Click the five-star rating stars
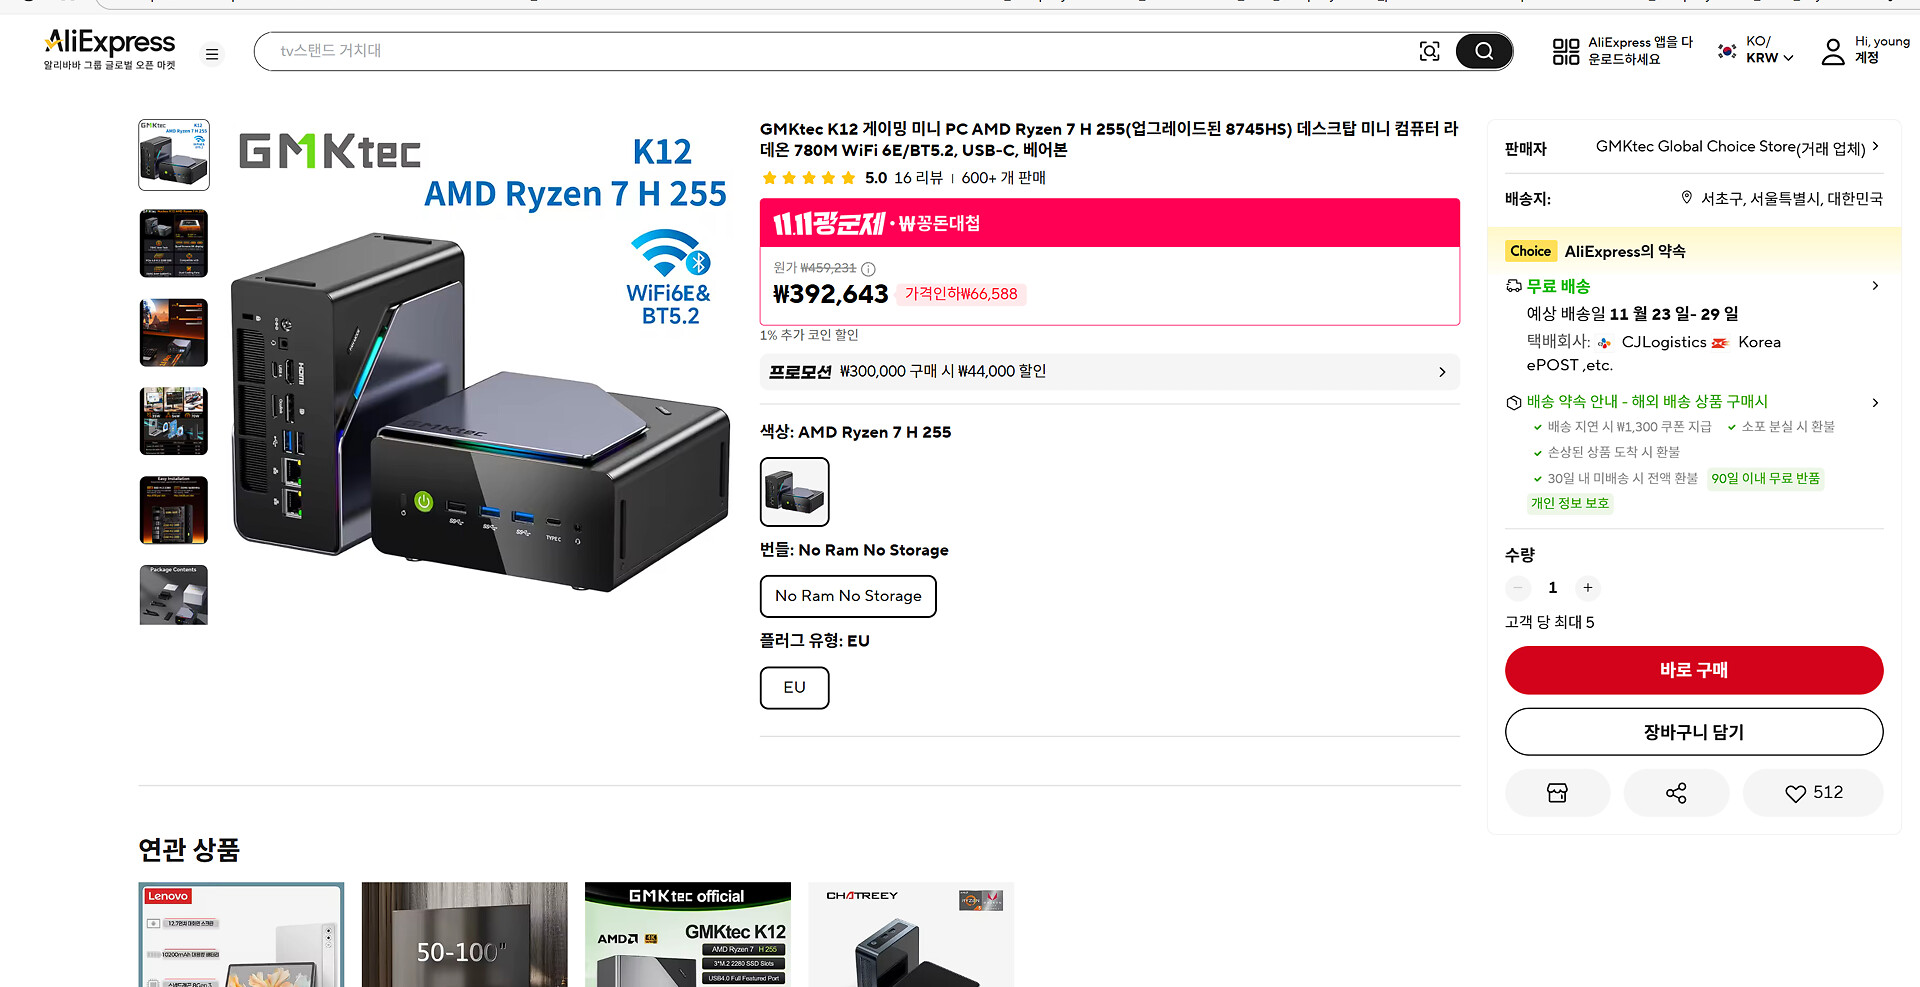 pyautogui.click(x=809, y=178)
